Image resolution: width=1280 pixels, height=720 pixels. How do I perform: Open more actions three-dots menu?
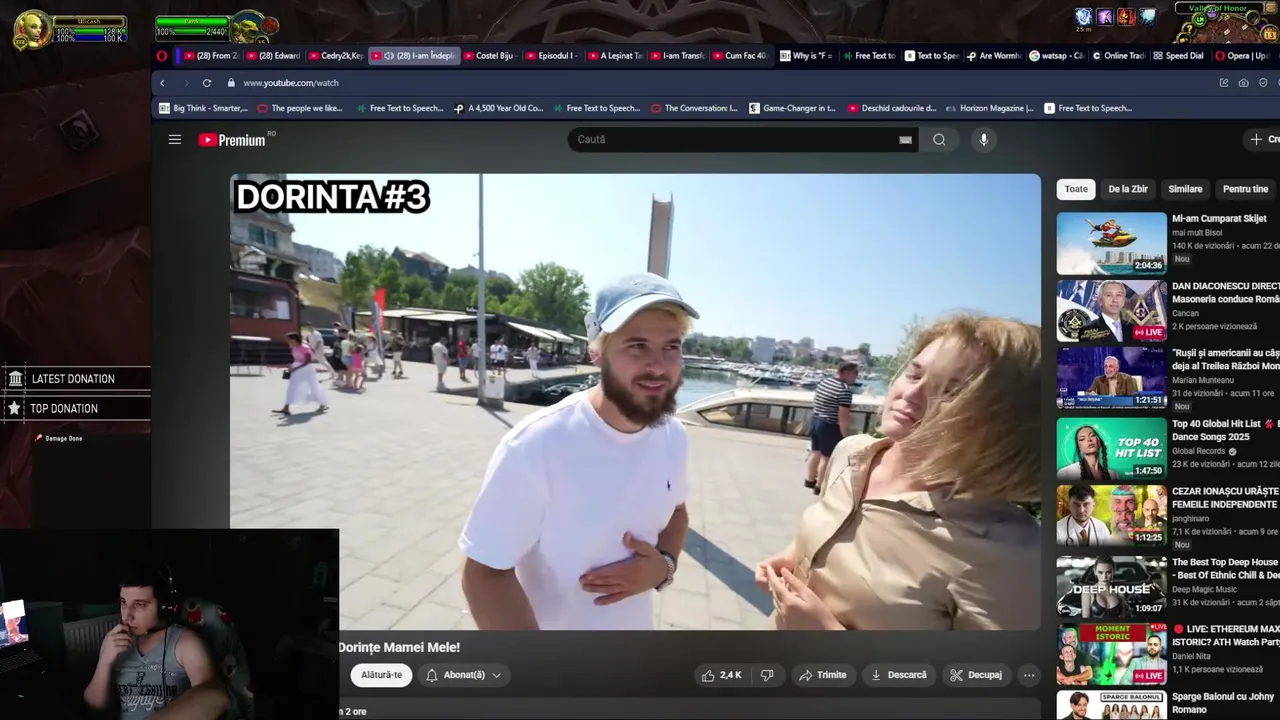(1029, 675)
